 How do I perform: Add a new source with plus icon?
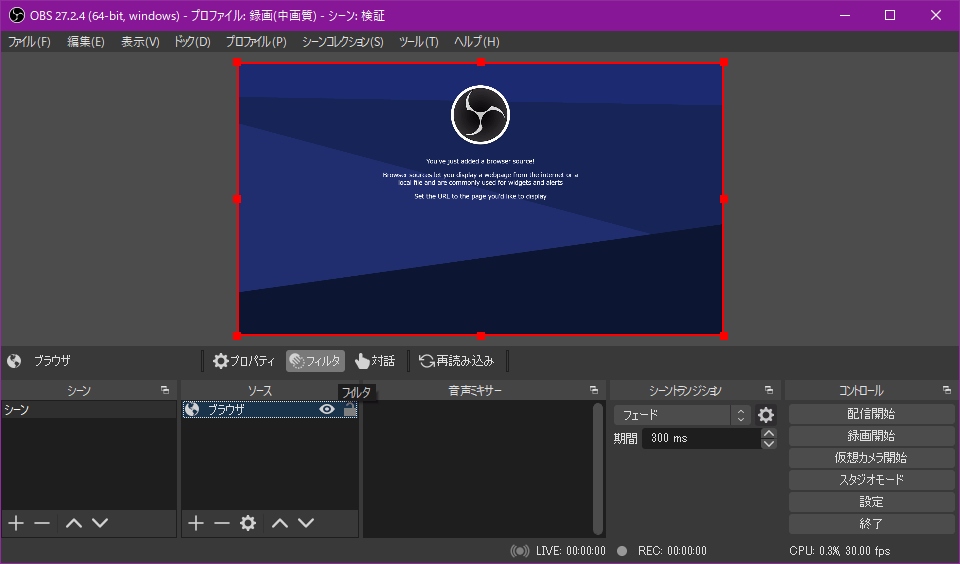pyautogui.click(x=196, y=523)
